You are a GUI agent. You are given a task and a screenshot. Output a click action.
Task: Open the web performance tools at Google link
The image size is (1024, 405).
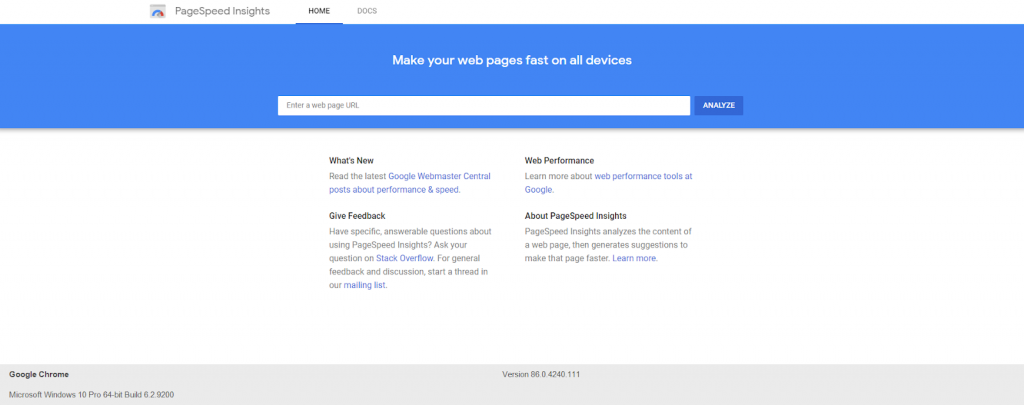[609, 183]
